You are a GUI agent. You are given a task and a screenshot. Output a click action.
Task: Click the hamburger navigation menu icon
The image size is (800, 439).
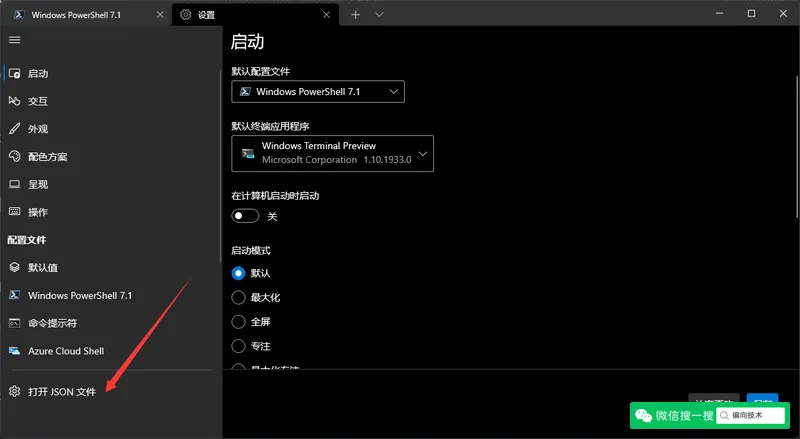click(14, 40)
